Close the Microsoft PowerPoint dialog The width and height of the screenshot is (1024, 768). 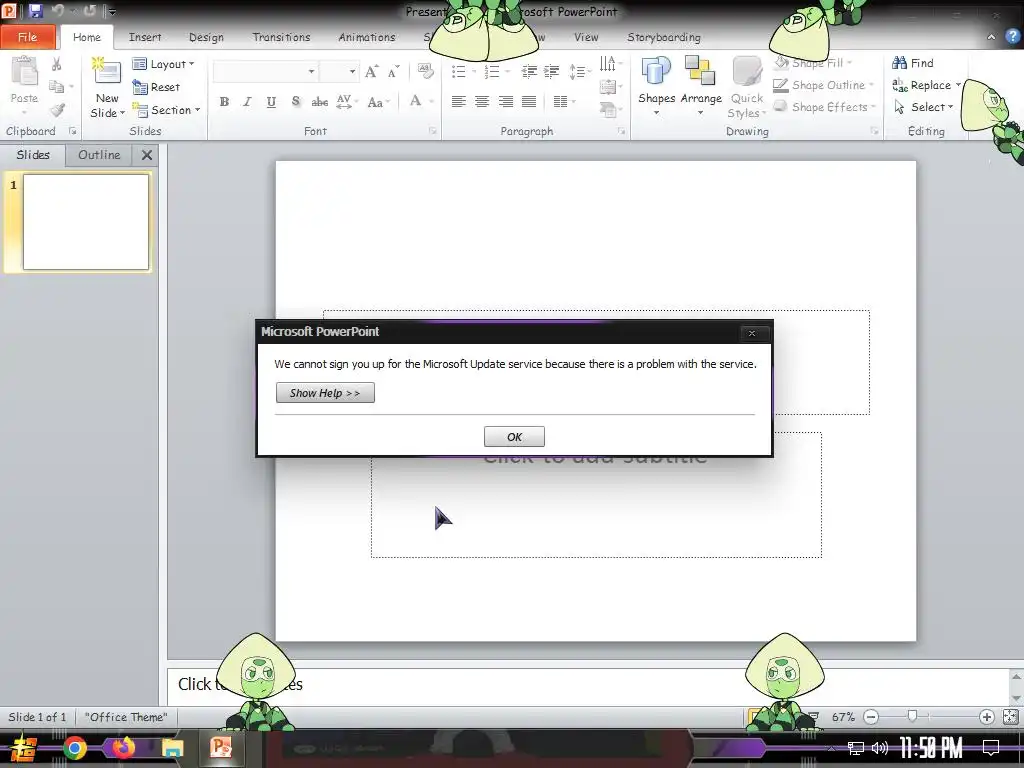coord(752,333)
